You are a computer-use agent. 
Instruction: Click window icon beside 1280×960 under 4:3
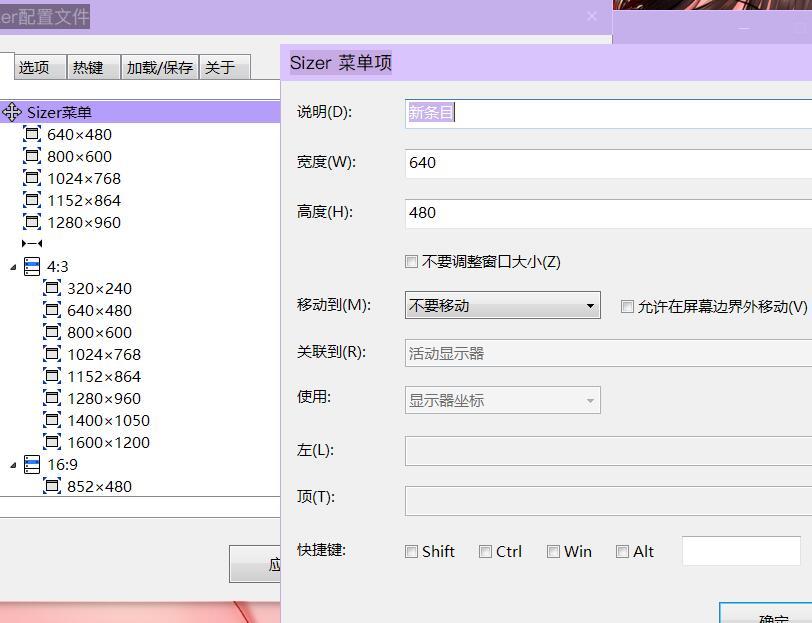click(x=52, y=398)
